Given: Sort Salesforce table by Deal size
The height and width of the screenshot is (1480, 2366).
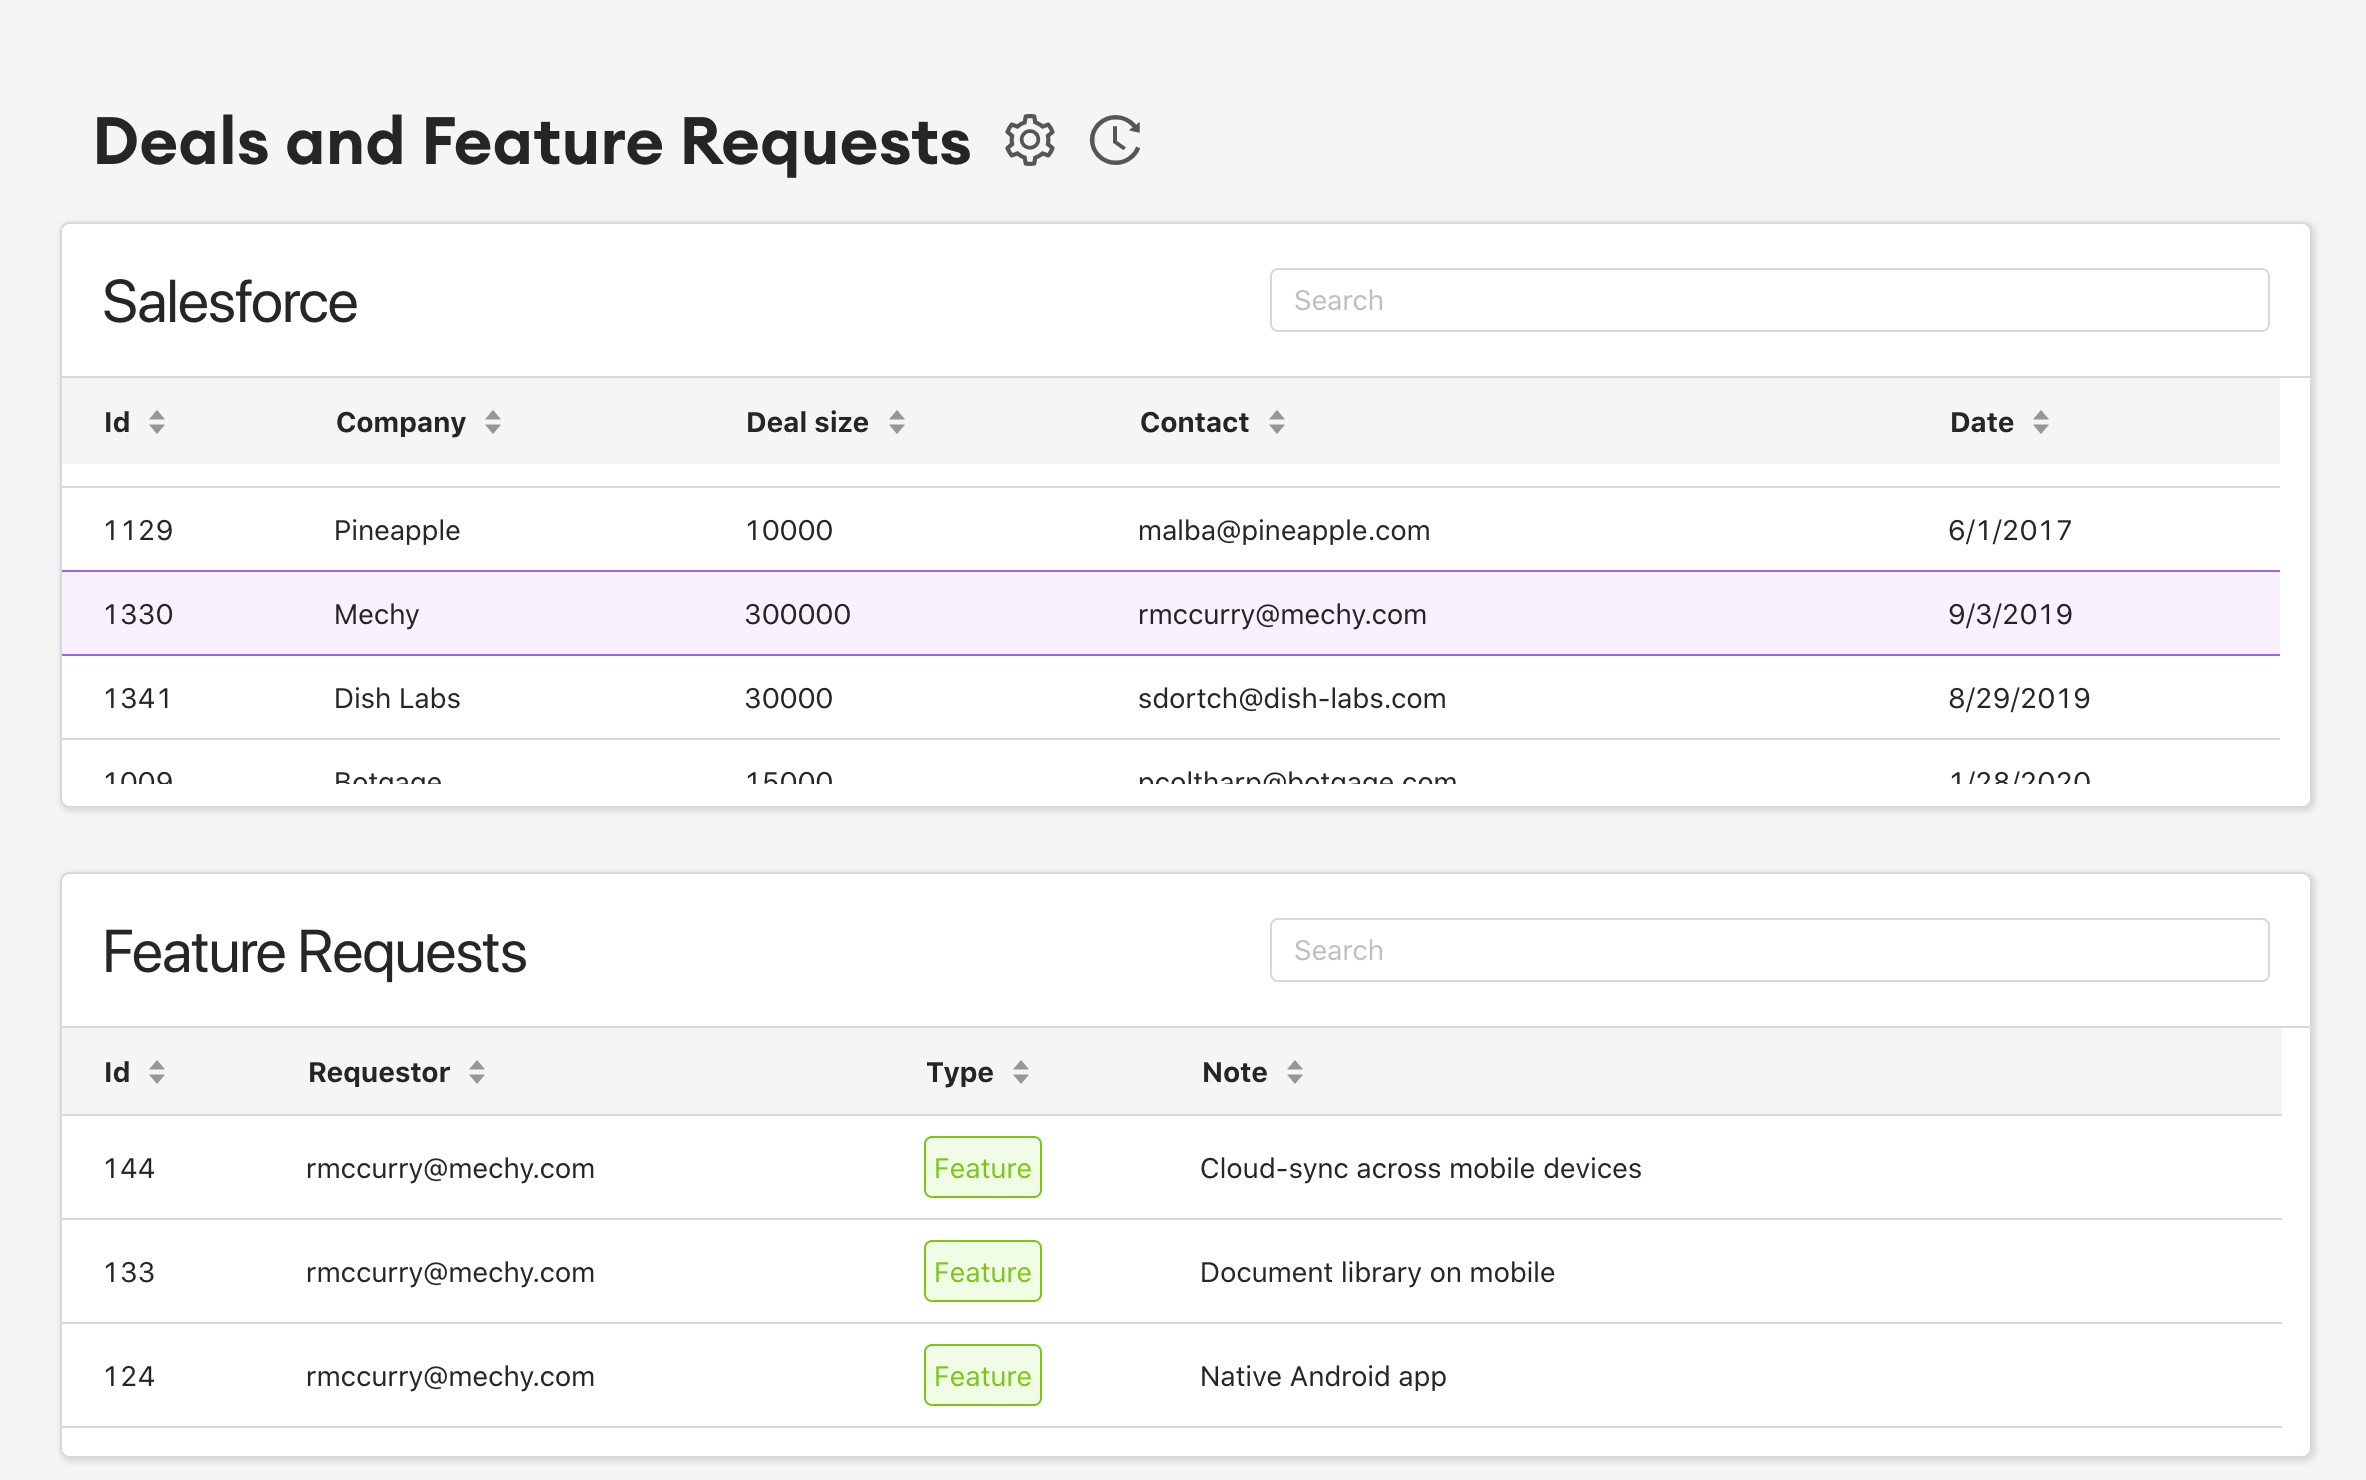Looking at the screenshot, I should coord(897,422).
